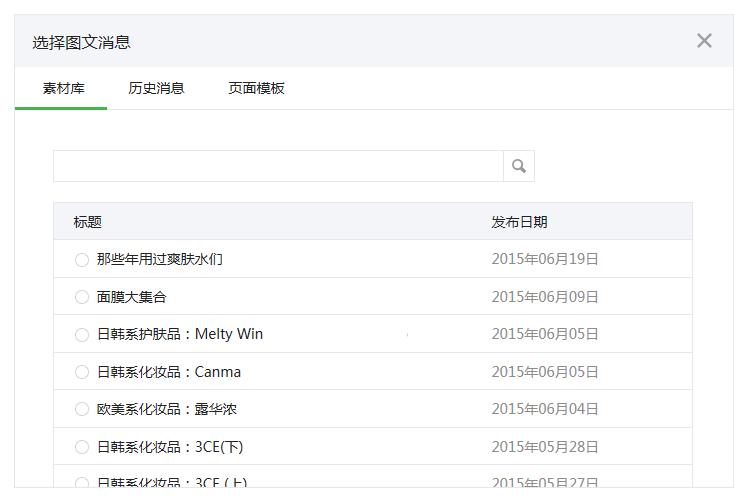Click the title text 面膜大集合

(x=132, y=297)
